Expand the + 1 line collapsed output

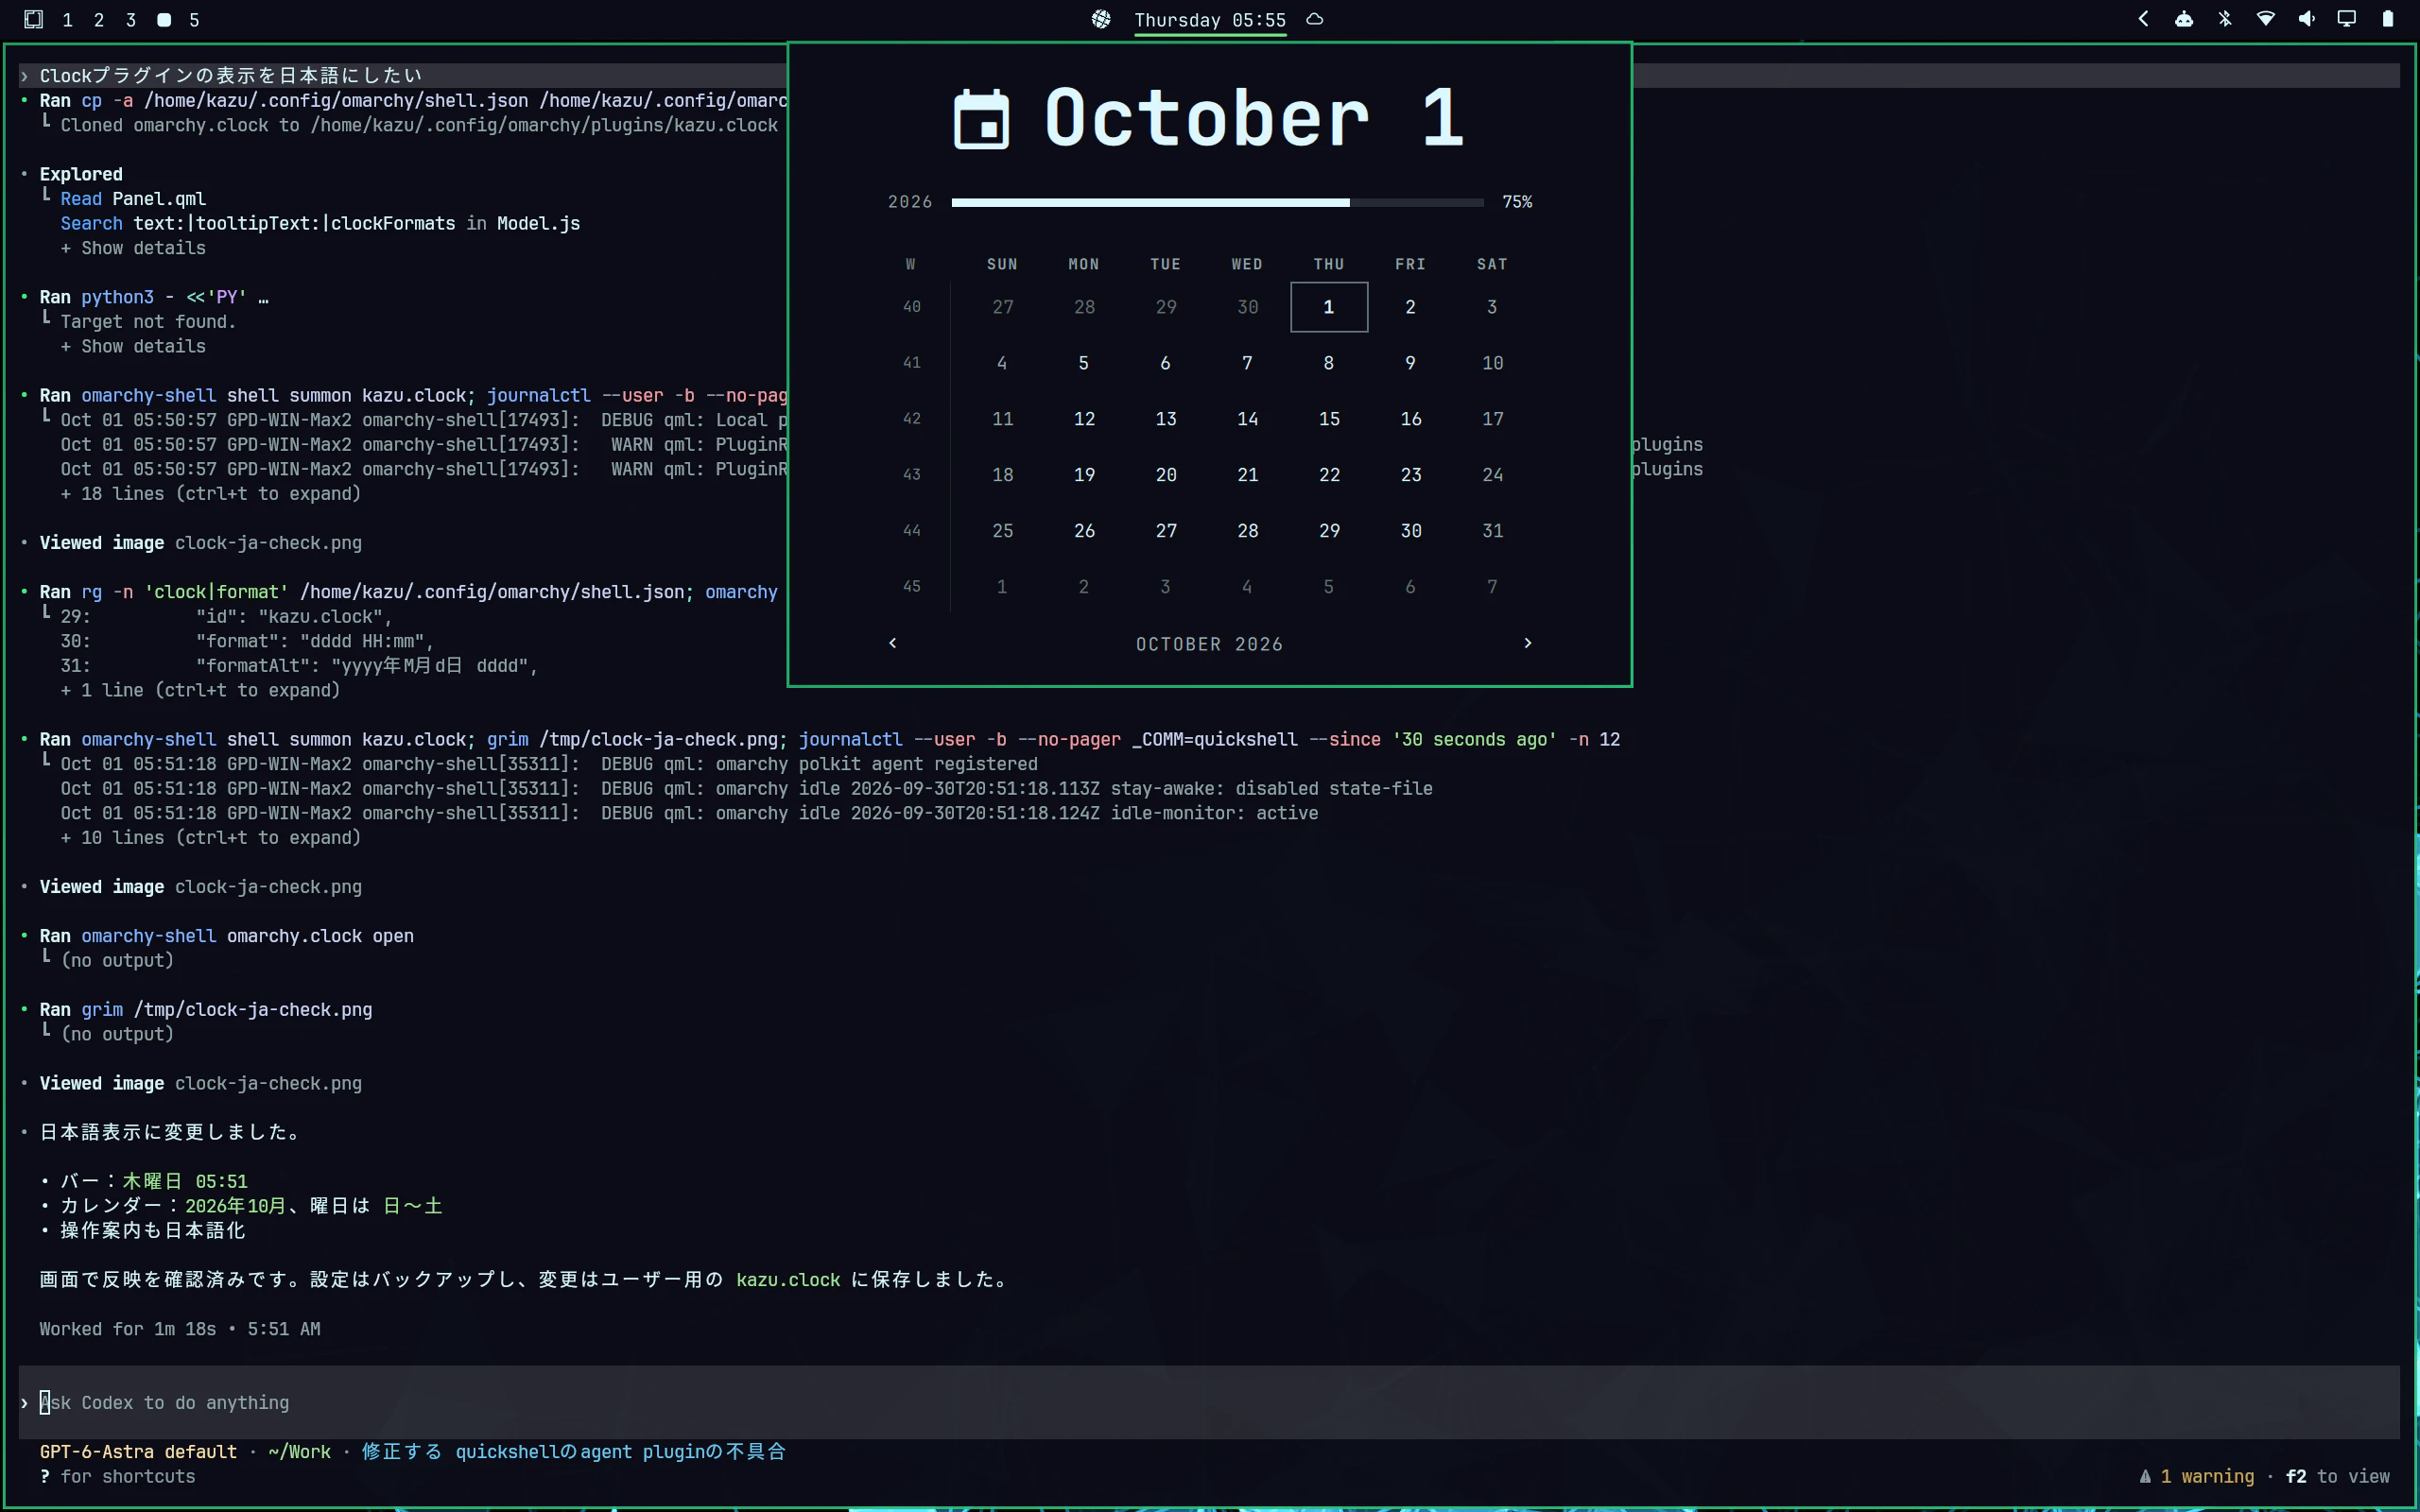tap(200, 690)
